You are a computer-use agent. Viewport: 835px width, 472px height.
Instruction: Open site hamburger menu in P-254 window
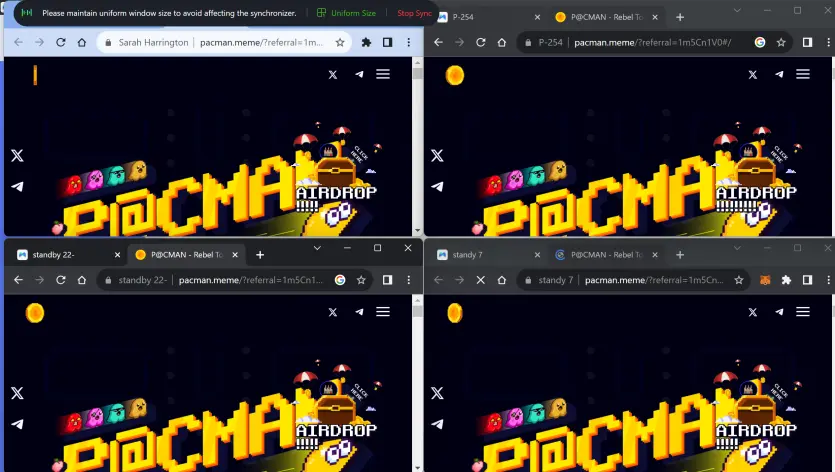(x=803, y=74)
